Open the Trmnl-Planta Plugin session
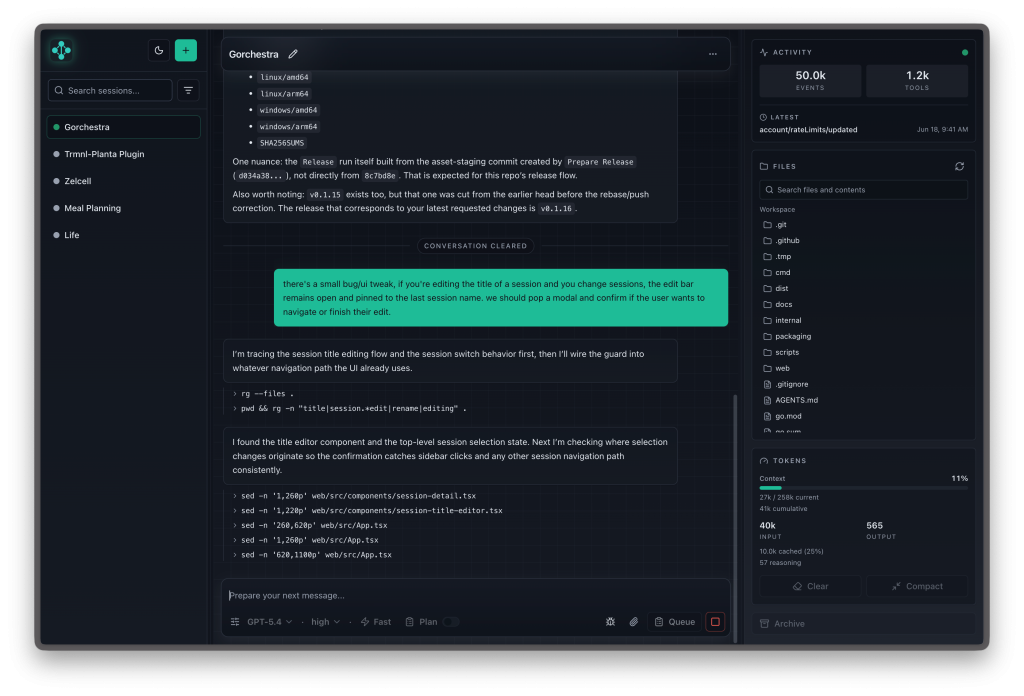1024x696 pixels. pyautogui.click(x=123, y=154)
